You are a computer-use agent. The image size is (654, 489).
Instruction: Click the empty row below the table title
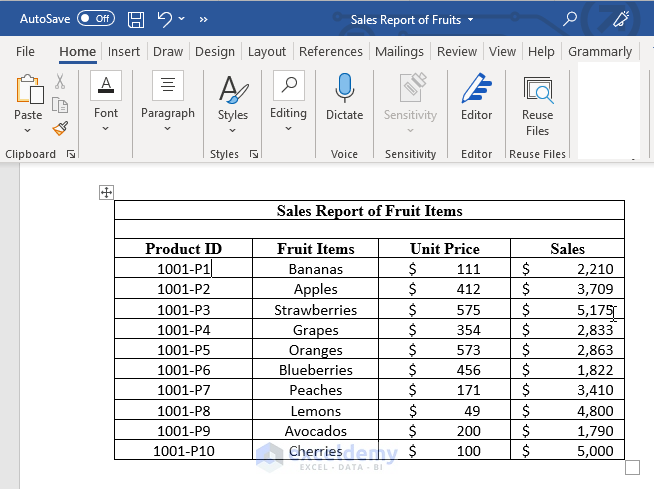[370, 229]
